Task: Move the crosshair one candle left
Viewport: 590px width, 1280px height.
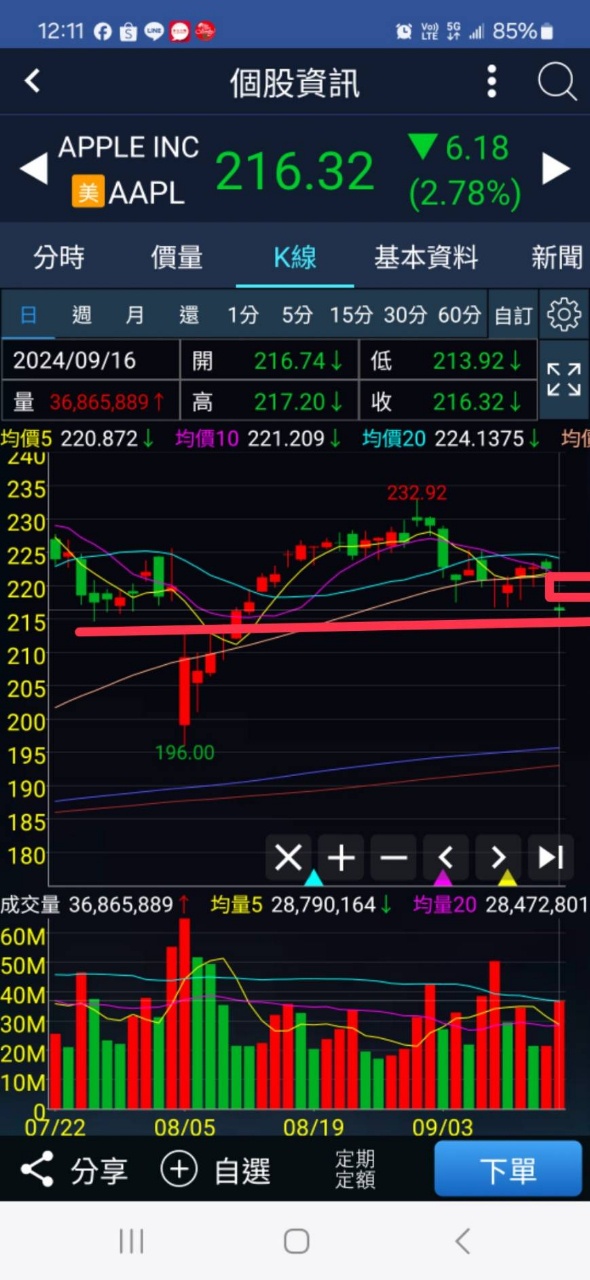Action: coord(446,857)
